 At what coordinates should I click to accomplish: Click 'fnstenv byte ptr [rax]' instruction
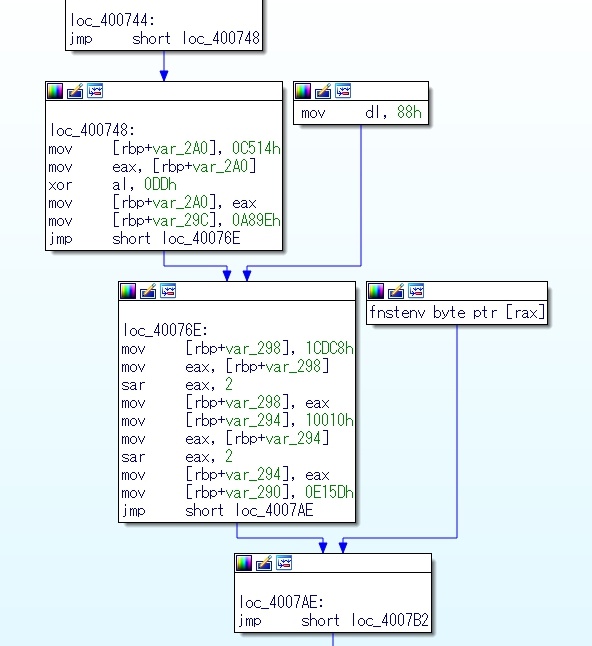click(x=457, y=313)
